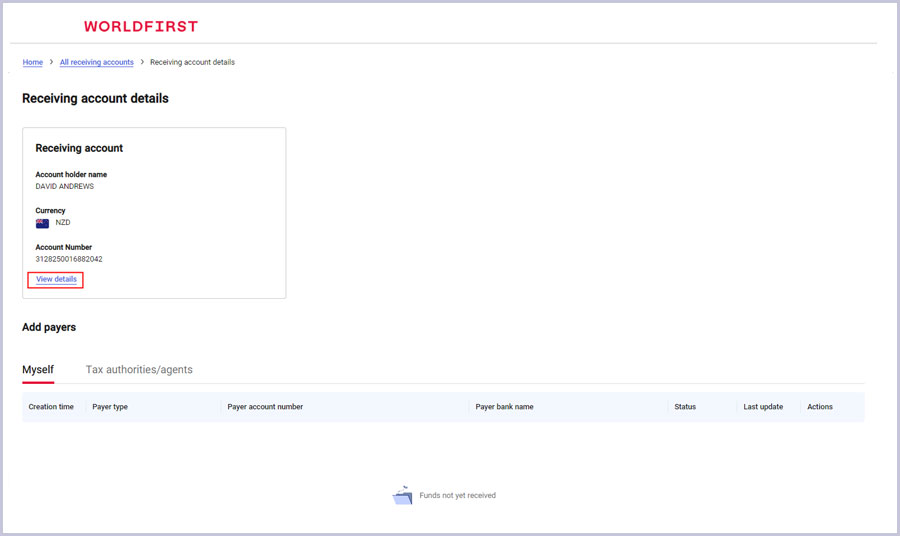Screen dimensions: 900x536
Task: Click the Payer account number column header
Action: tap(265, 407)
